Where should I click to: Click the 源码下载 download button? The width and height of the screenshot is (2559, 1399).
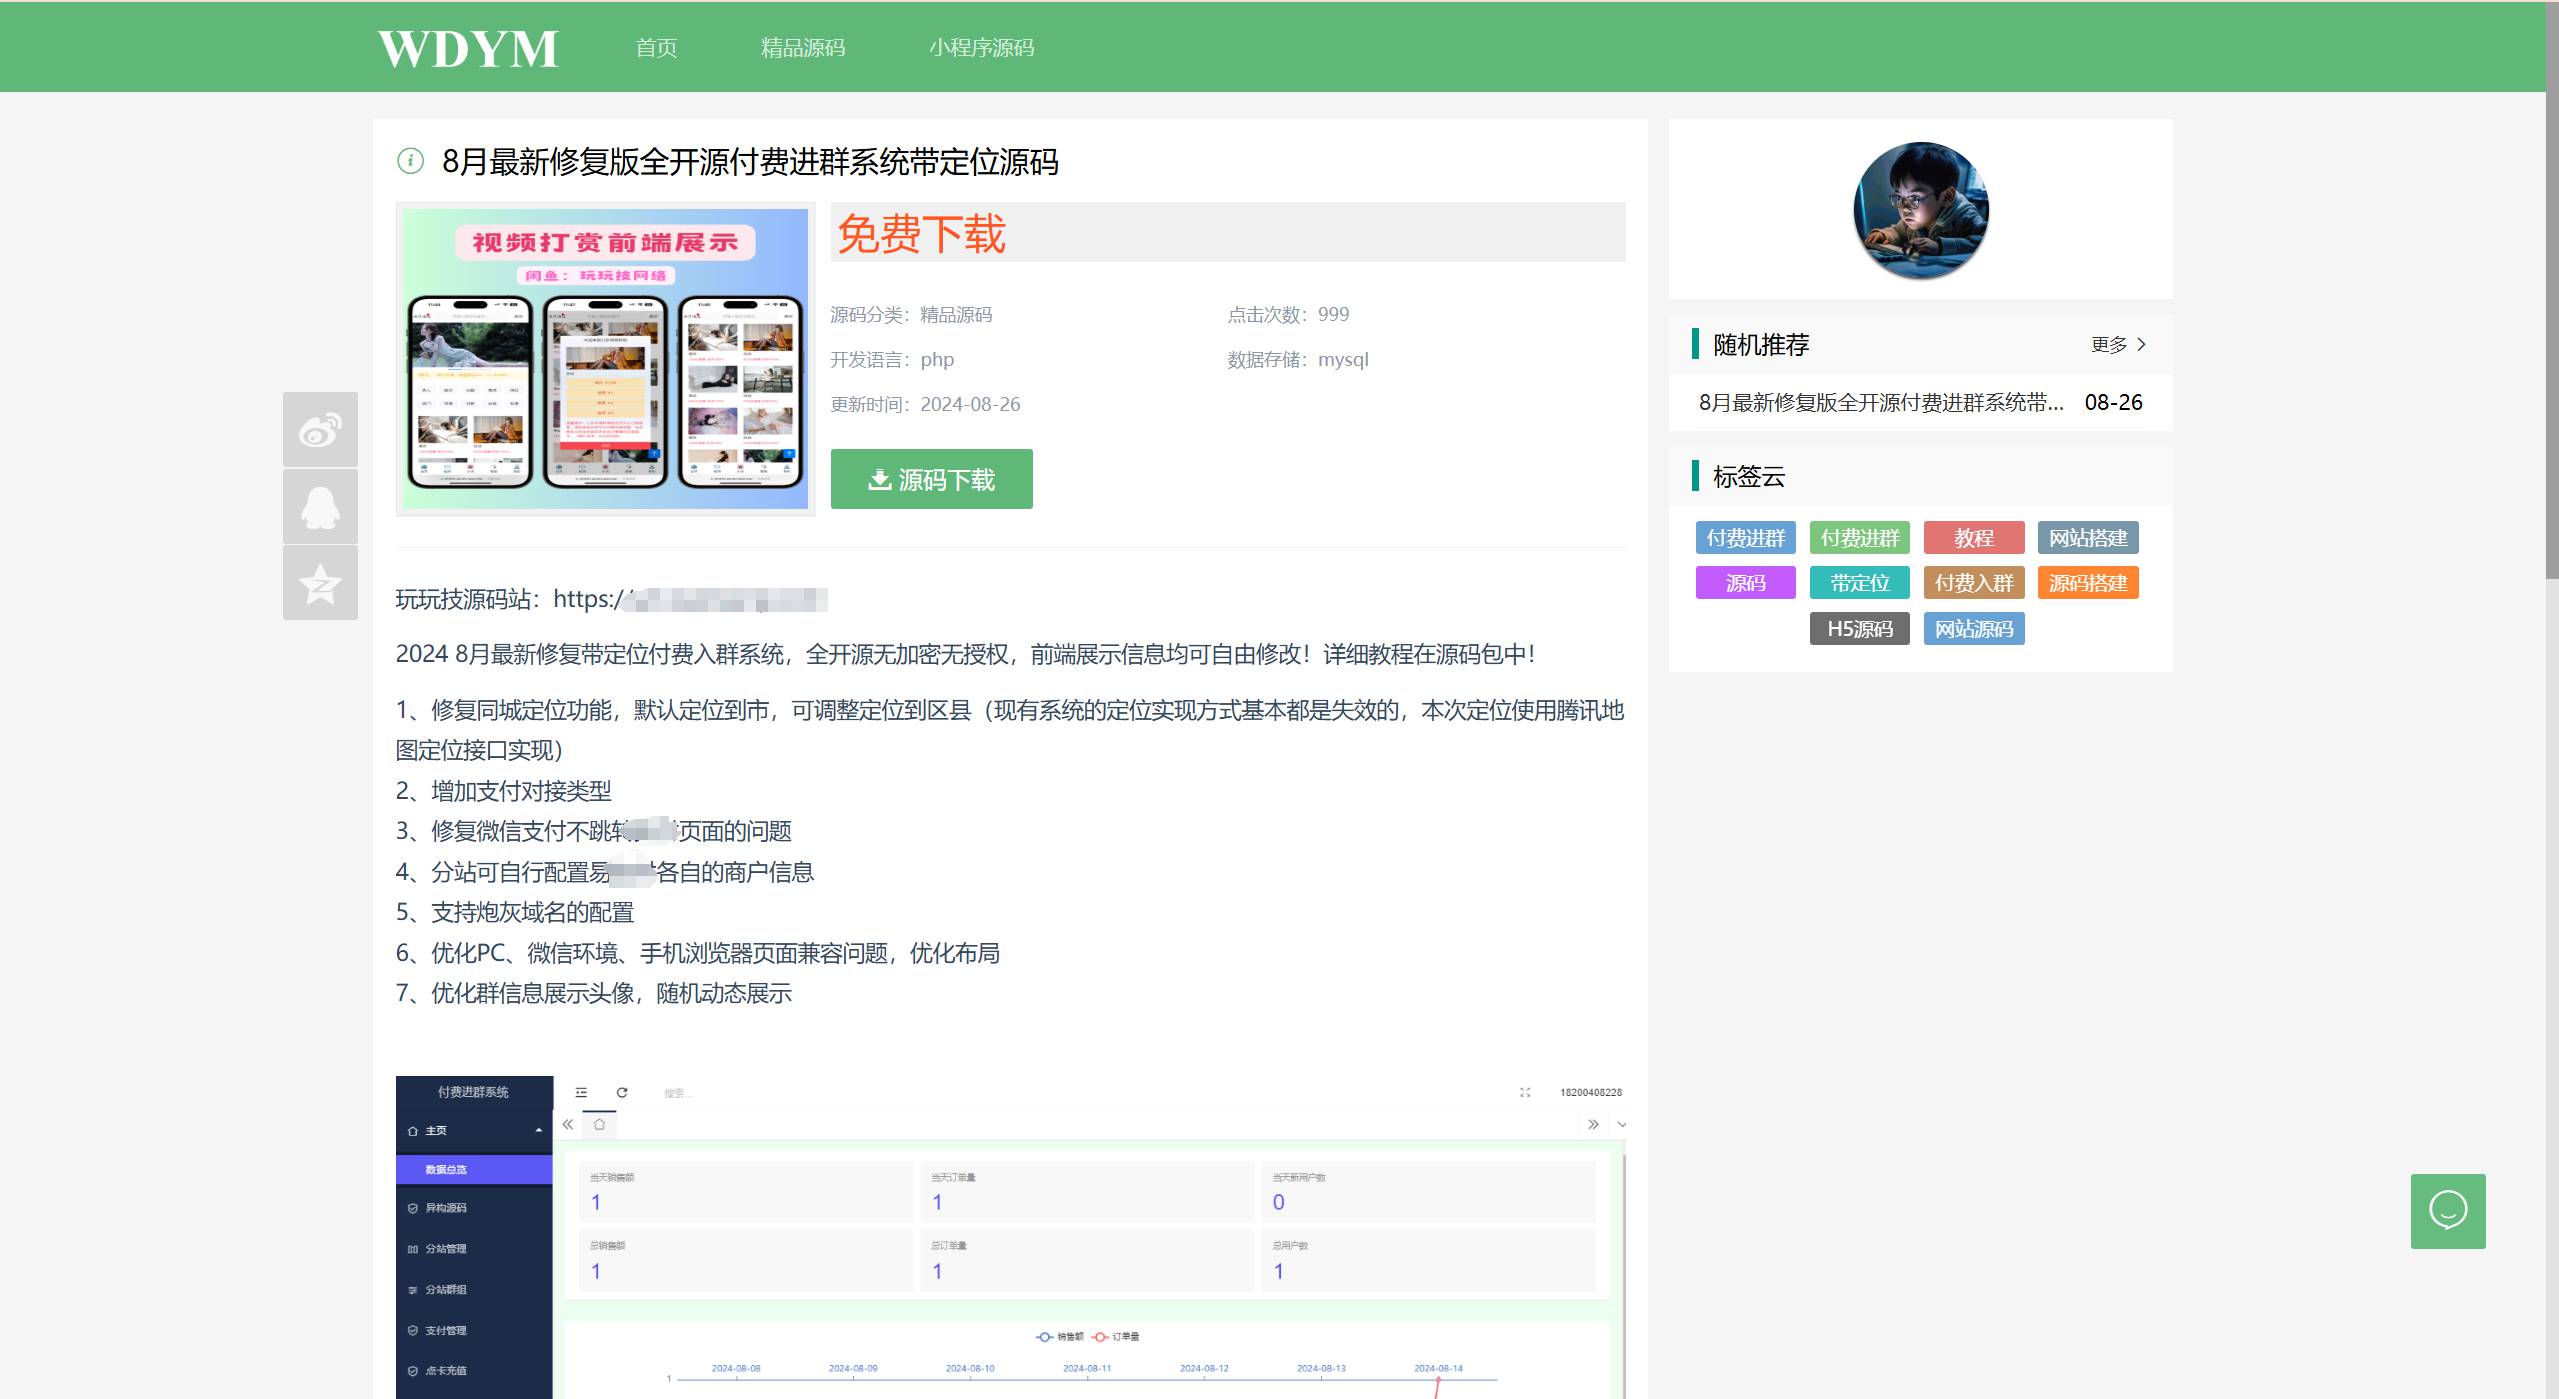931,480
